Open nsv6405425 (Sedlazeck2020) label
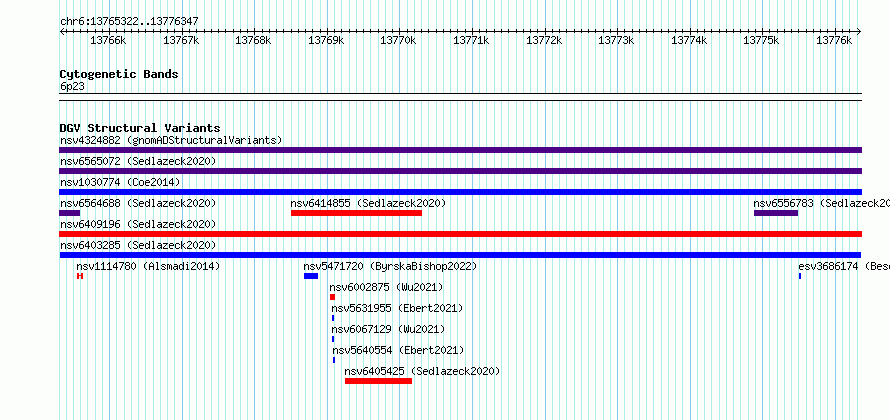 422,371
